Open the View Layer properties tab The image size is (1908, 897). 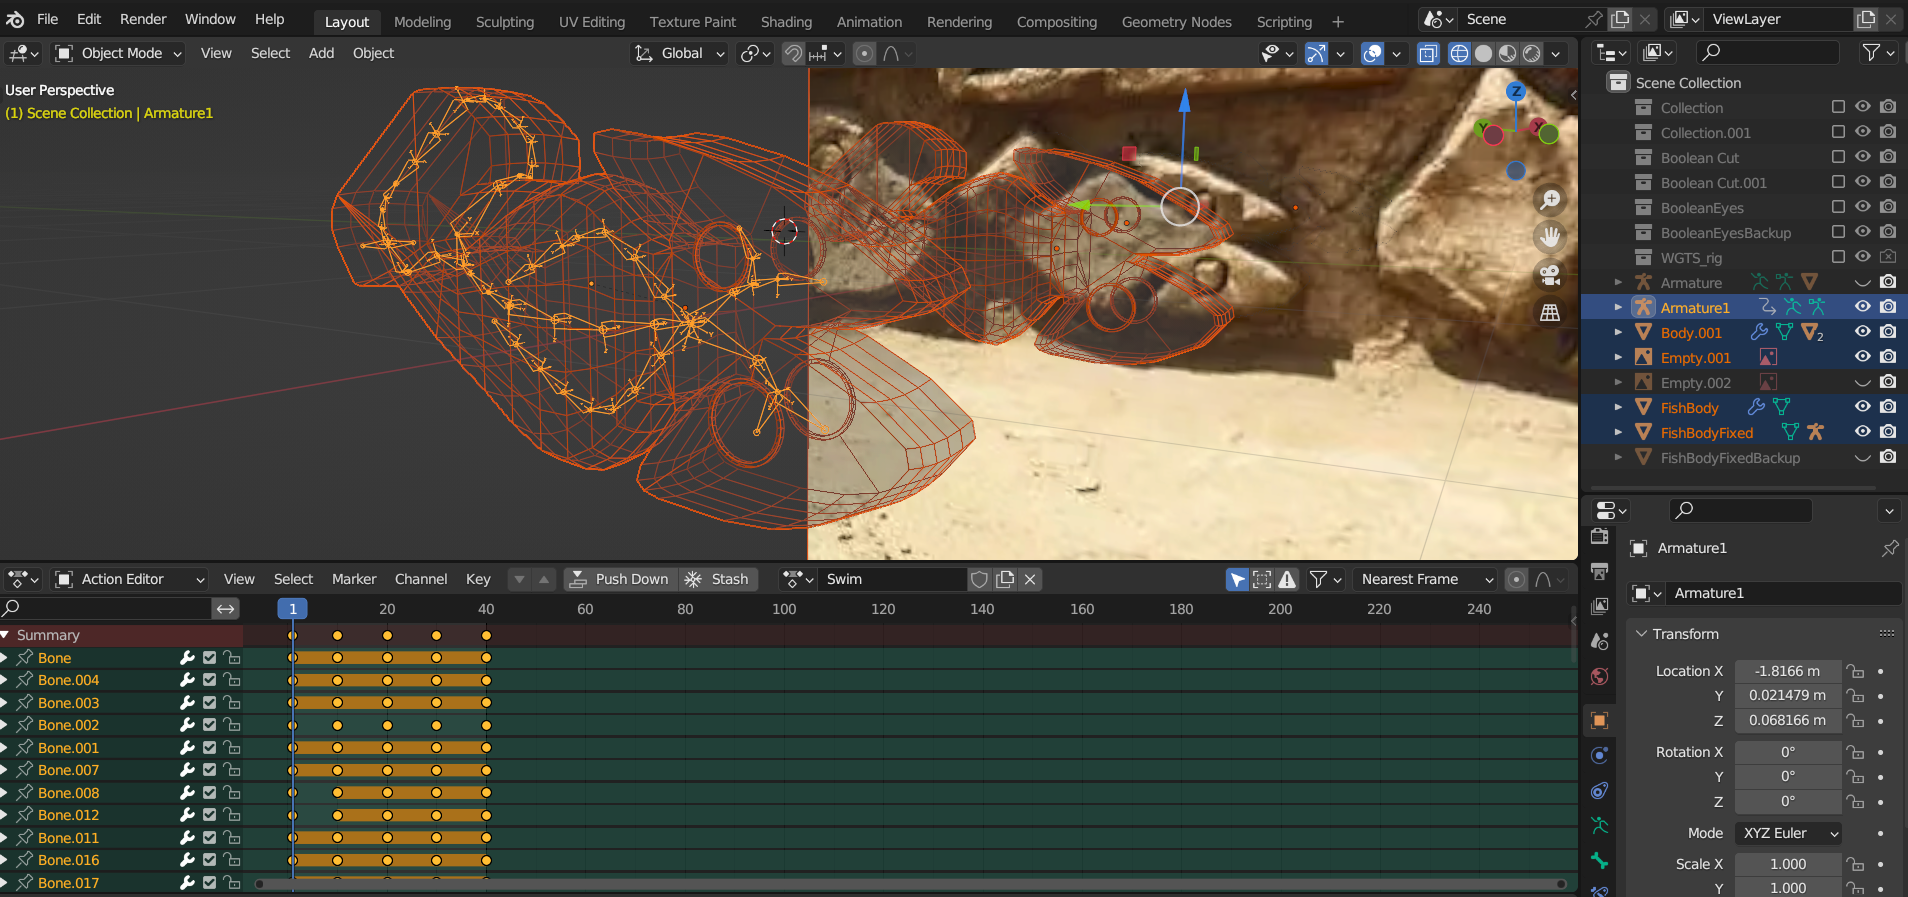1599,607
